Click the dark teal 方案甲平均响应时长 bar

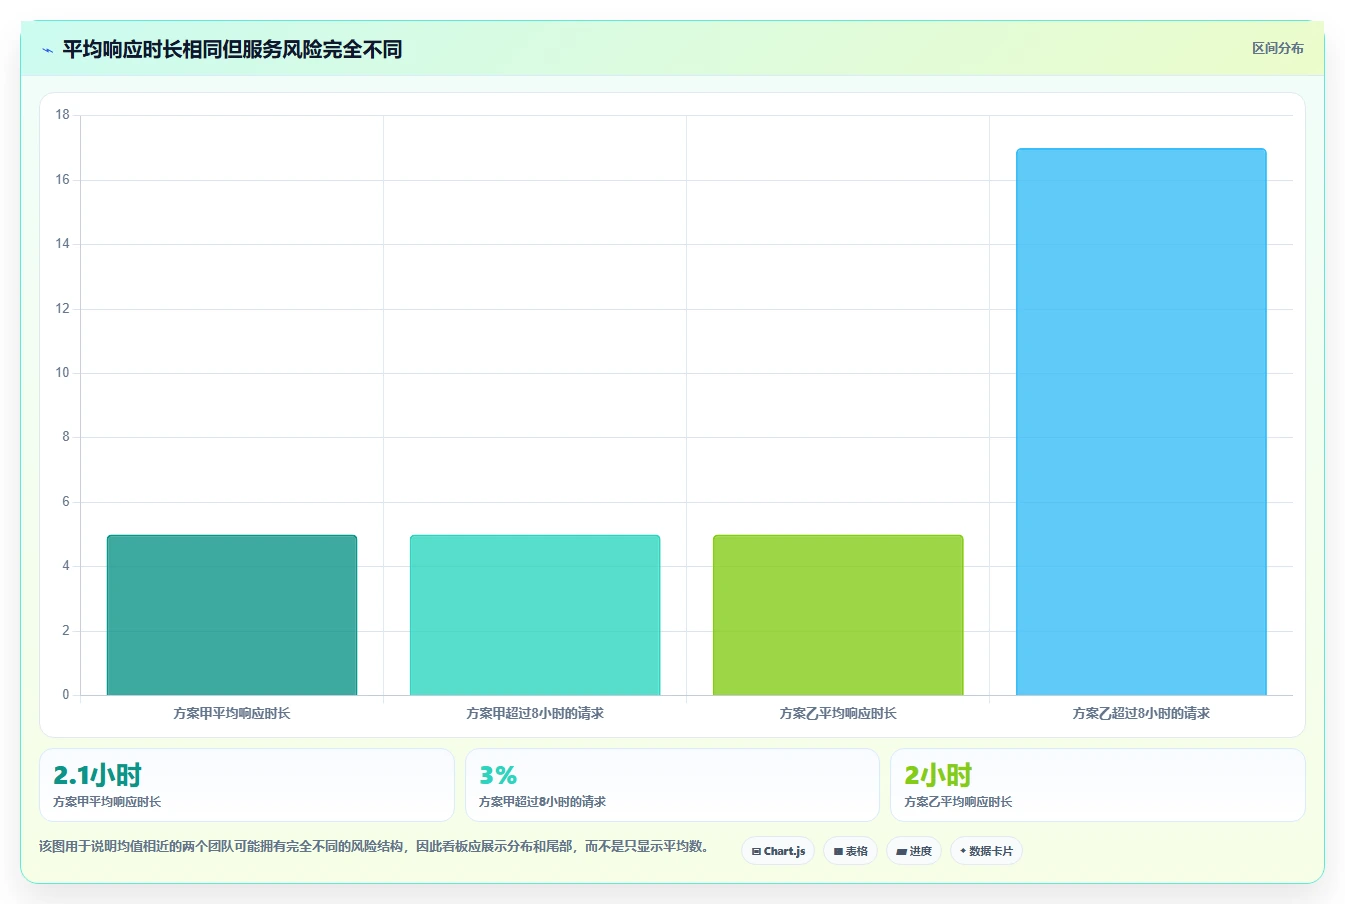click(x=232, y=615)
